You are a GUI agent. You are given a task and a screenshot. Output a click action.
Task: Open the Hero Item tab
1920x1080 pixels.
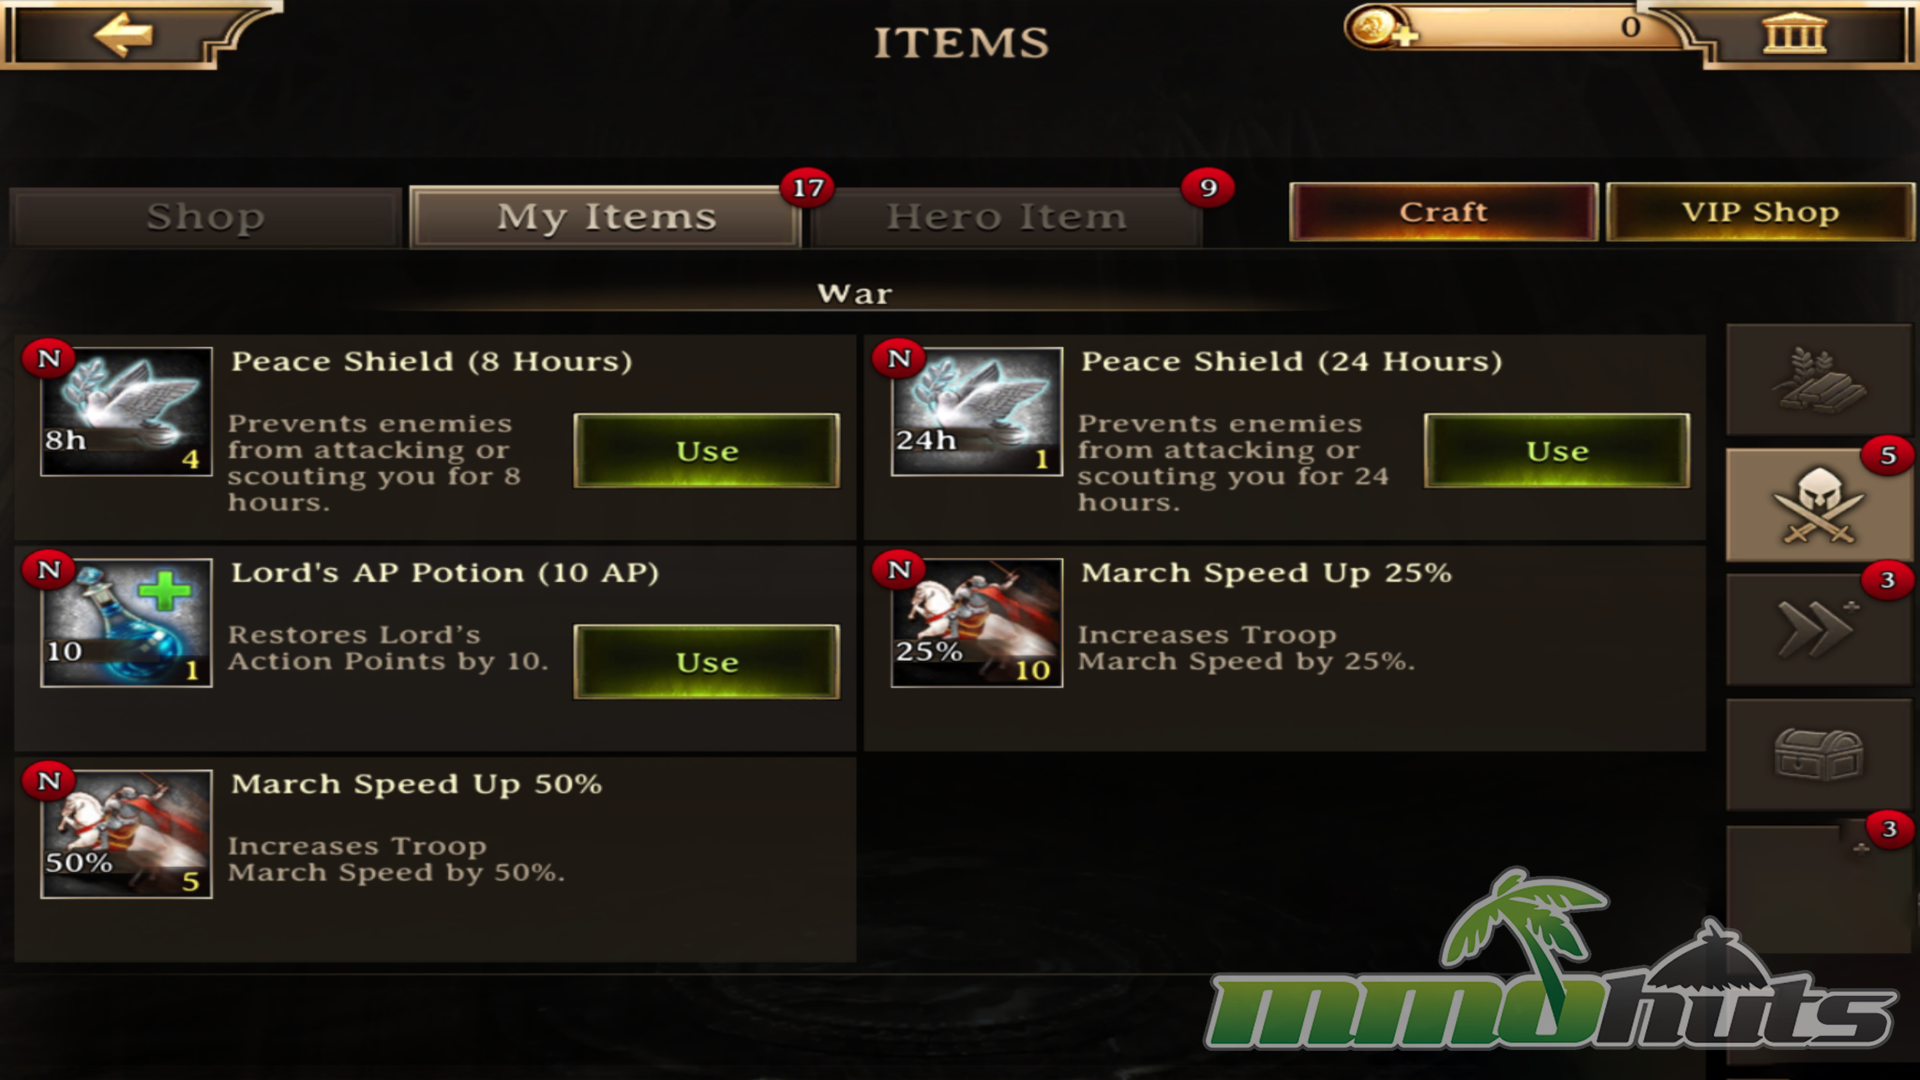tap(1006, 216)
